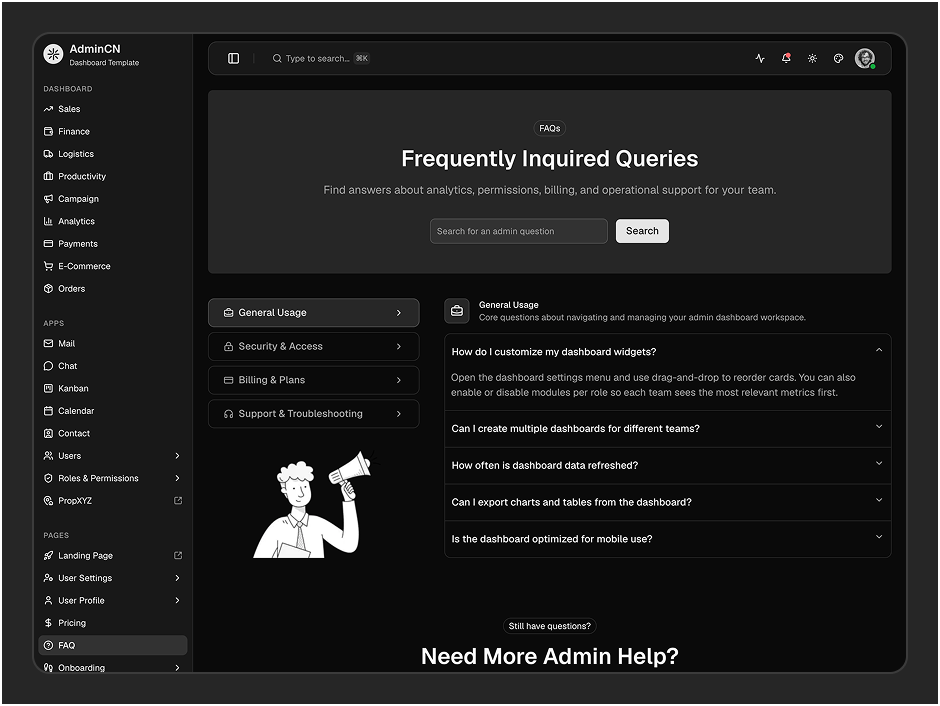Click the Sales trend icon
This screenshot has width=940, height=706.
coord(49,109)
